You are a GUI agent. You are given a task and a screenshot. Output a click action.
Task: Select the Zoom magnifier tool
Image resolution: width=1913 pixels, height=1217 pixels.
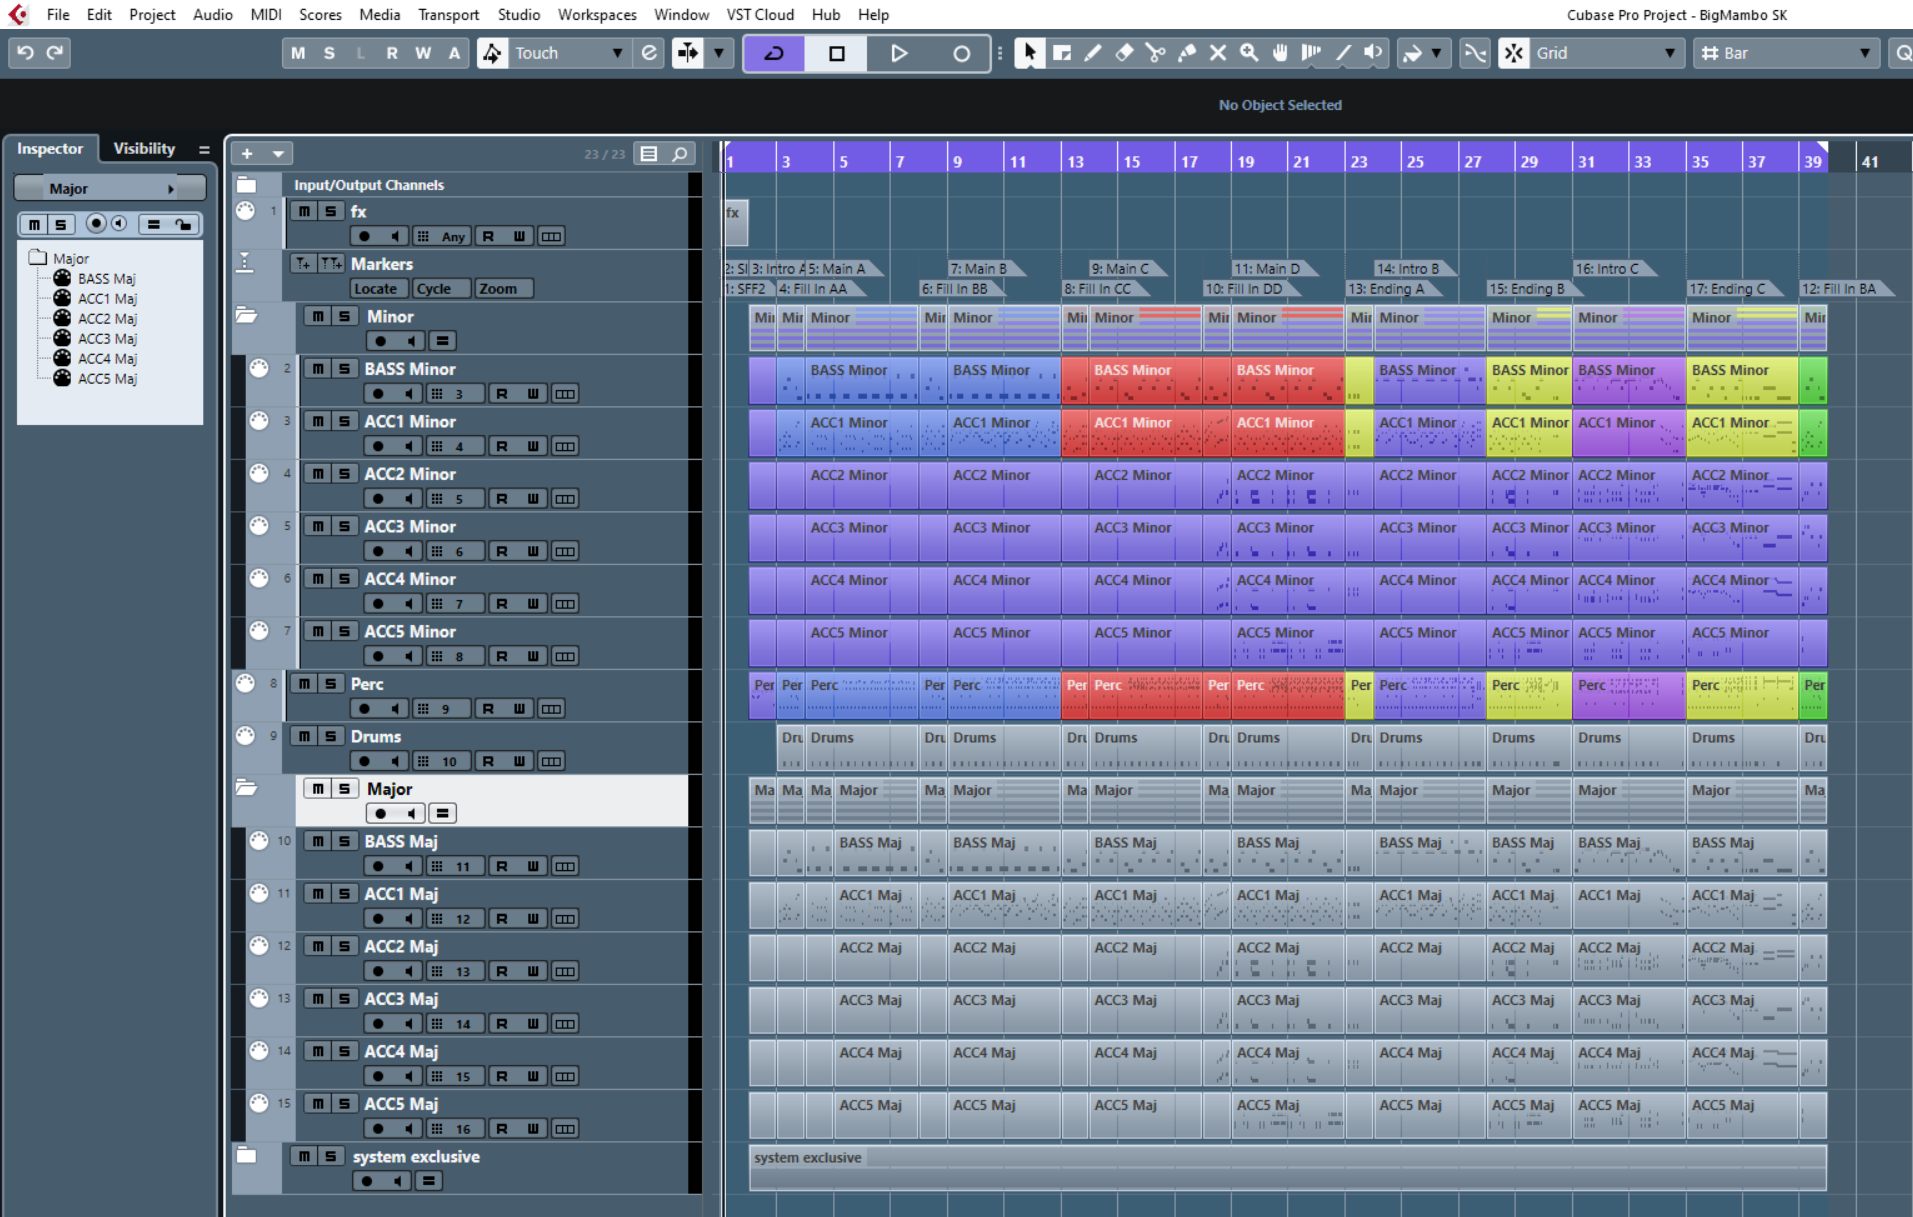tap(1249, 53)
